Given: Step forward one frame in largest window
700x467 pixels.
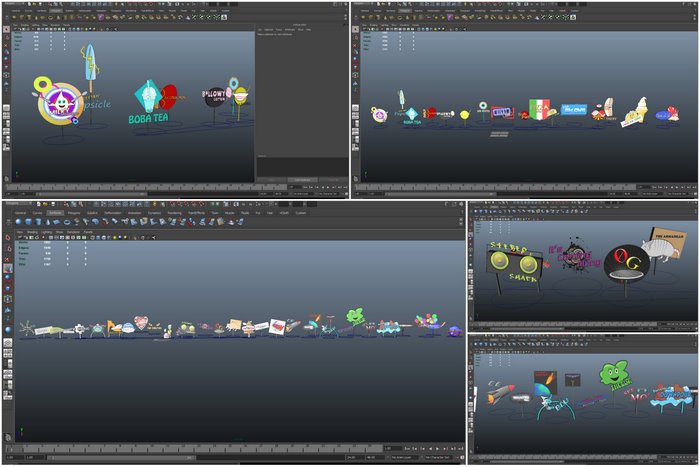Looking at the screenshot, I should click(x=445, y=448).
